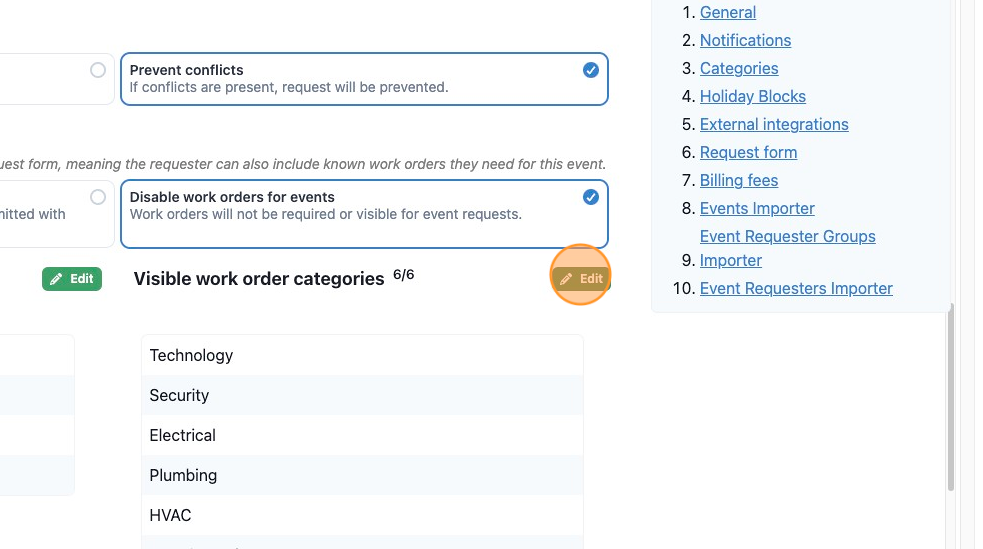Open Event Requester Groups link

[787, 236]
